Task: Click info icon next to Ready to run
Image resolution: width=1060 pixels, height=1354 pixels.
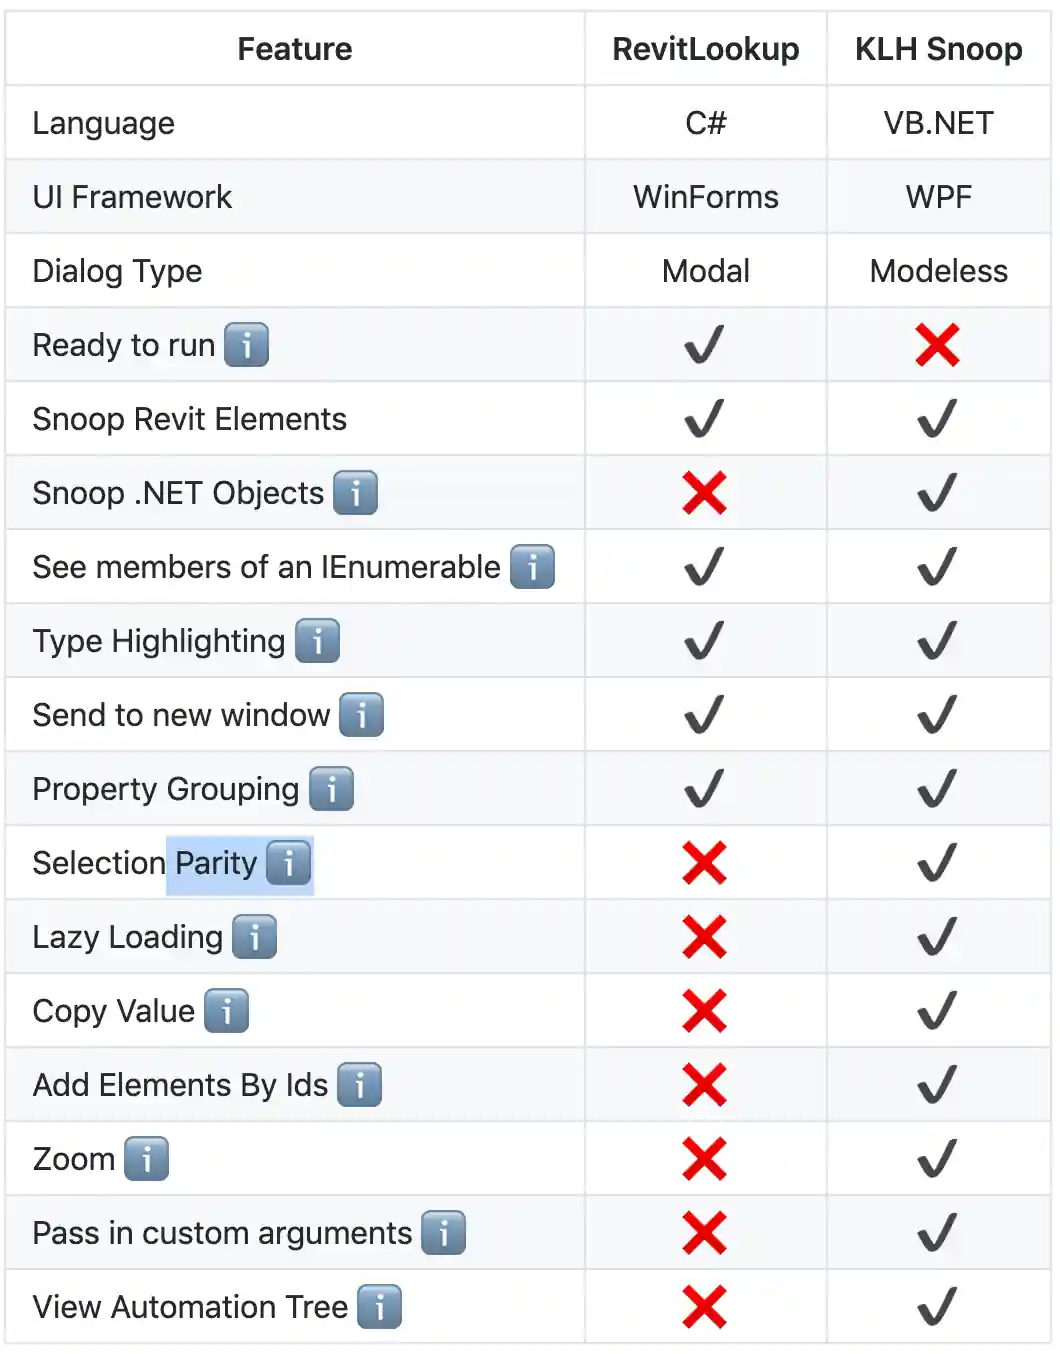Action: click(x=246, y=345)
